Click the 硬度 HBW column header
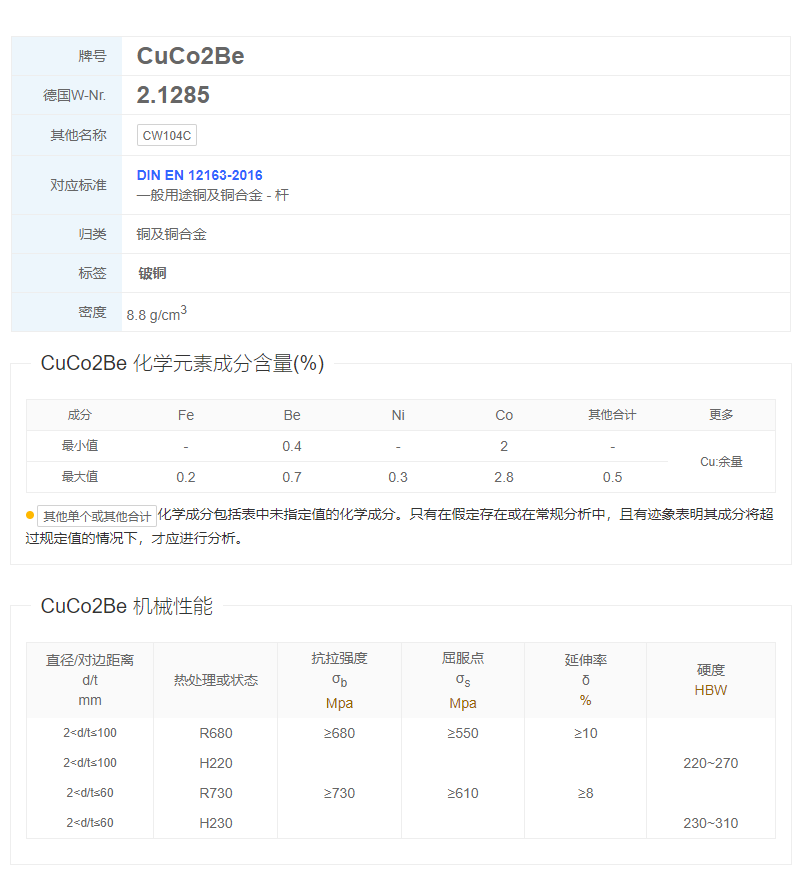Viewport: 800px width, 880px height. point(711,680)
